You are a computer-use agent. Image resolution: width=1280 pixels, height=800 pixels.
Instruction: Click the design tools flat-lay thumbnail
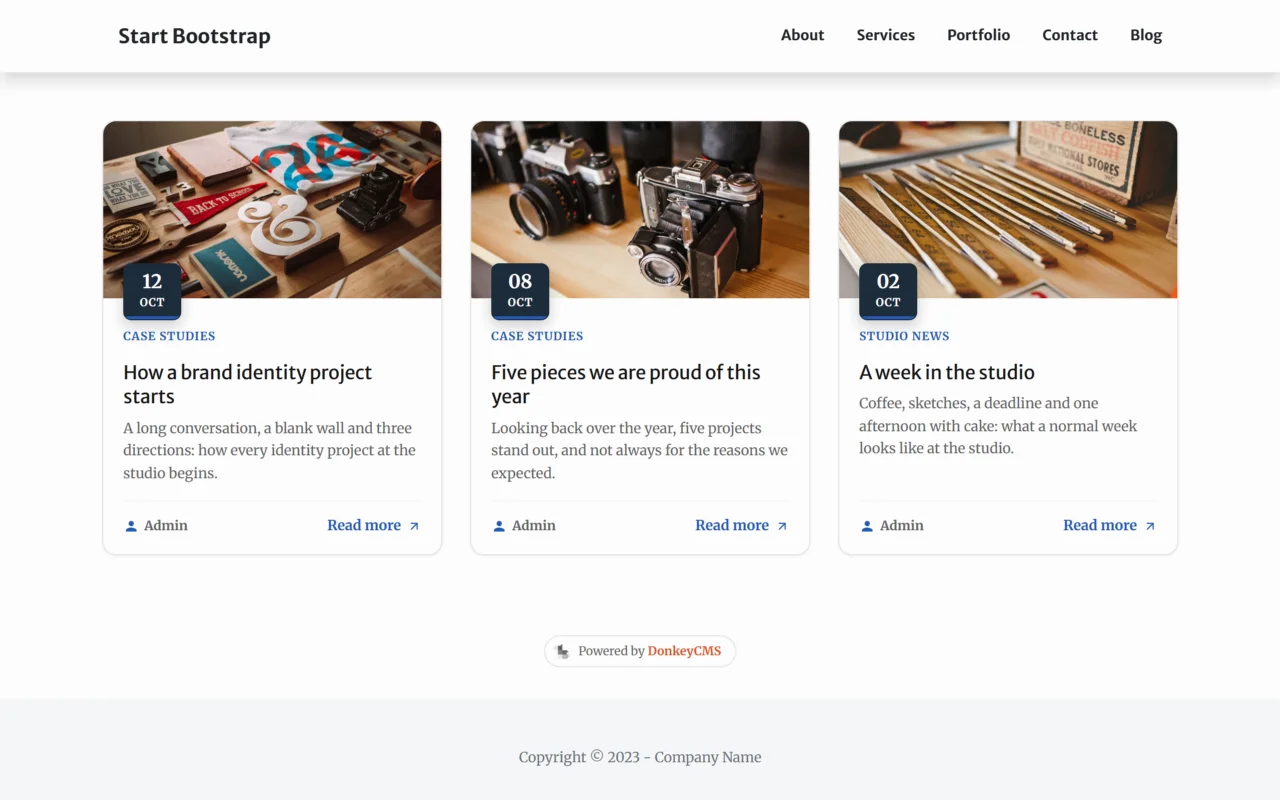click(x=272, y=210)
